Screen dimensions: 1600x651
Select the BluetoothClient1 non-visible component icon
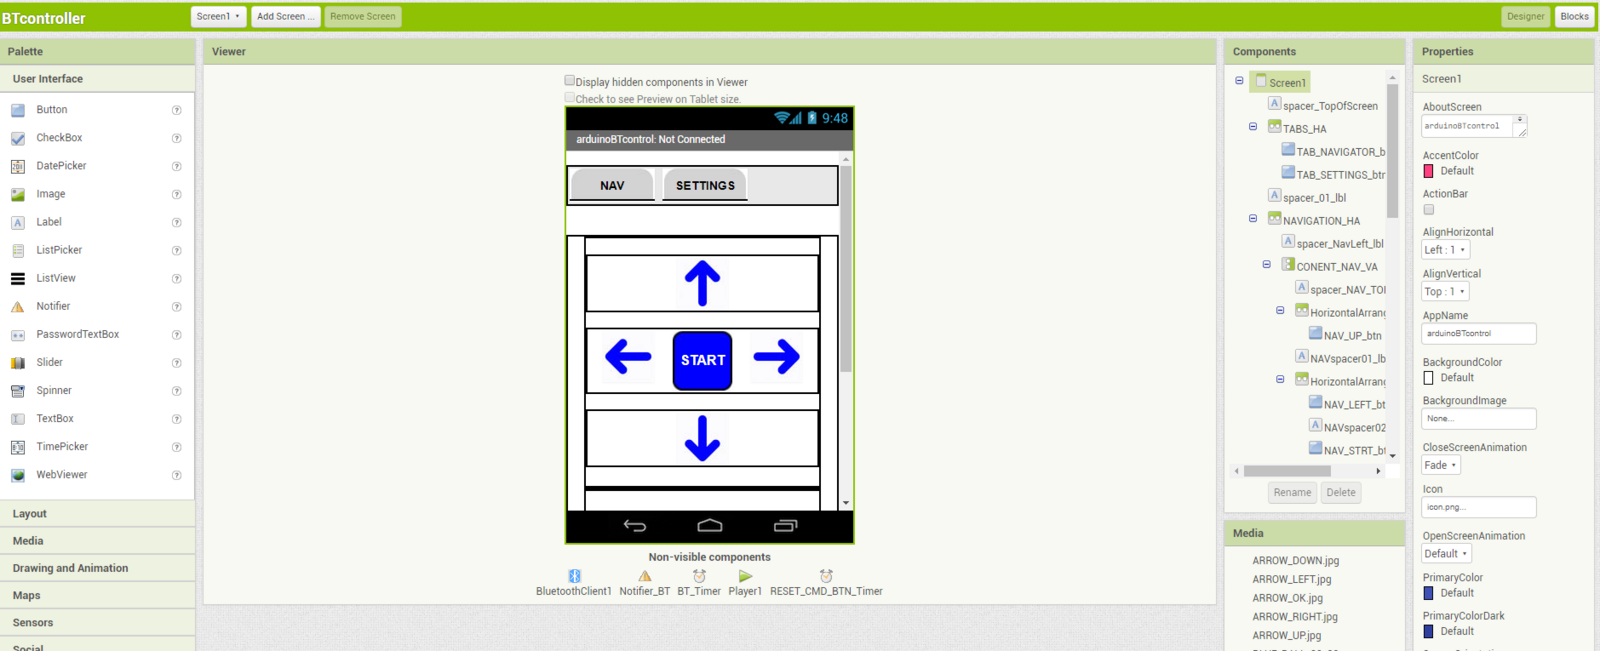click(x=574, y=576)
